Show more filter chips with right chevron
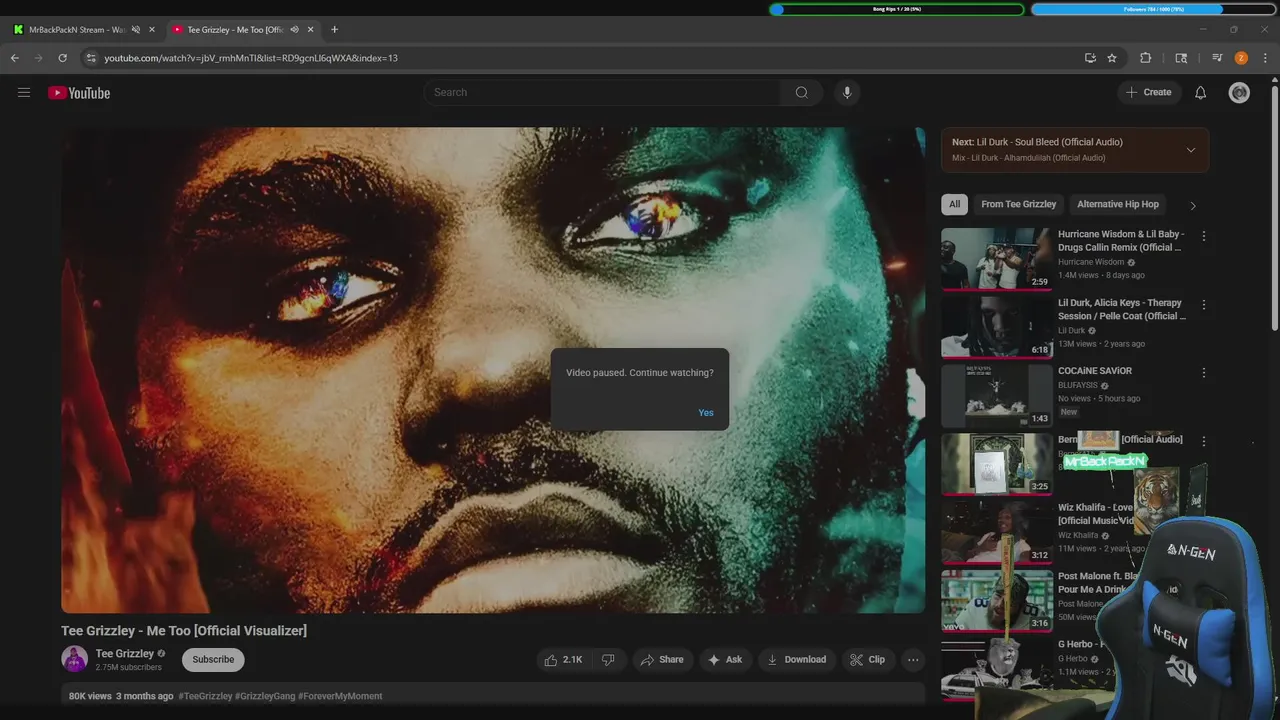The image size is (1280, 720). pyautogui.click(x=1192, y=205)
